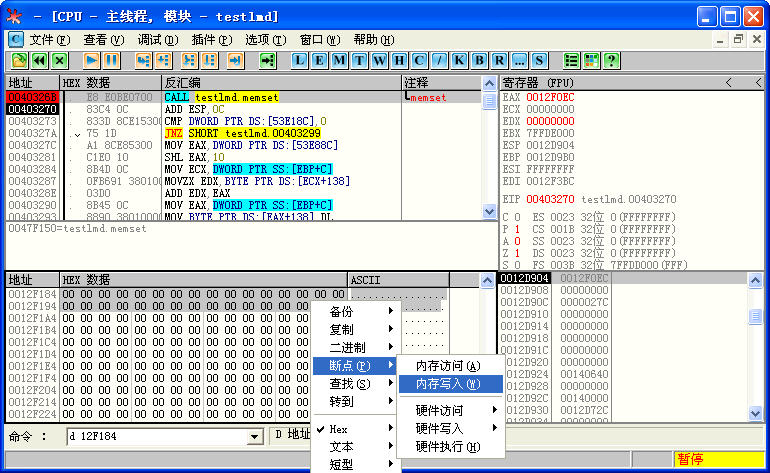Click the Pause execution toolbar icon
The width and height of the screenshot is (770, 473).
click(111, 60)
